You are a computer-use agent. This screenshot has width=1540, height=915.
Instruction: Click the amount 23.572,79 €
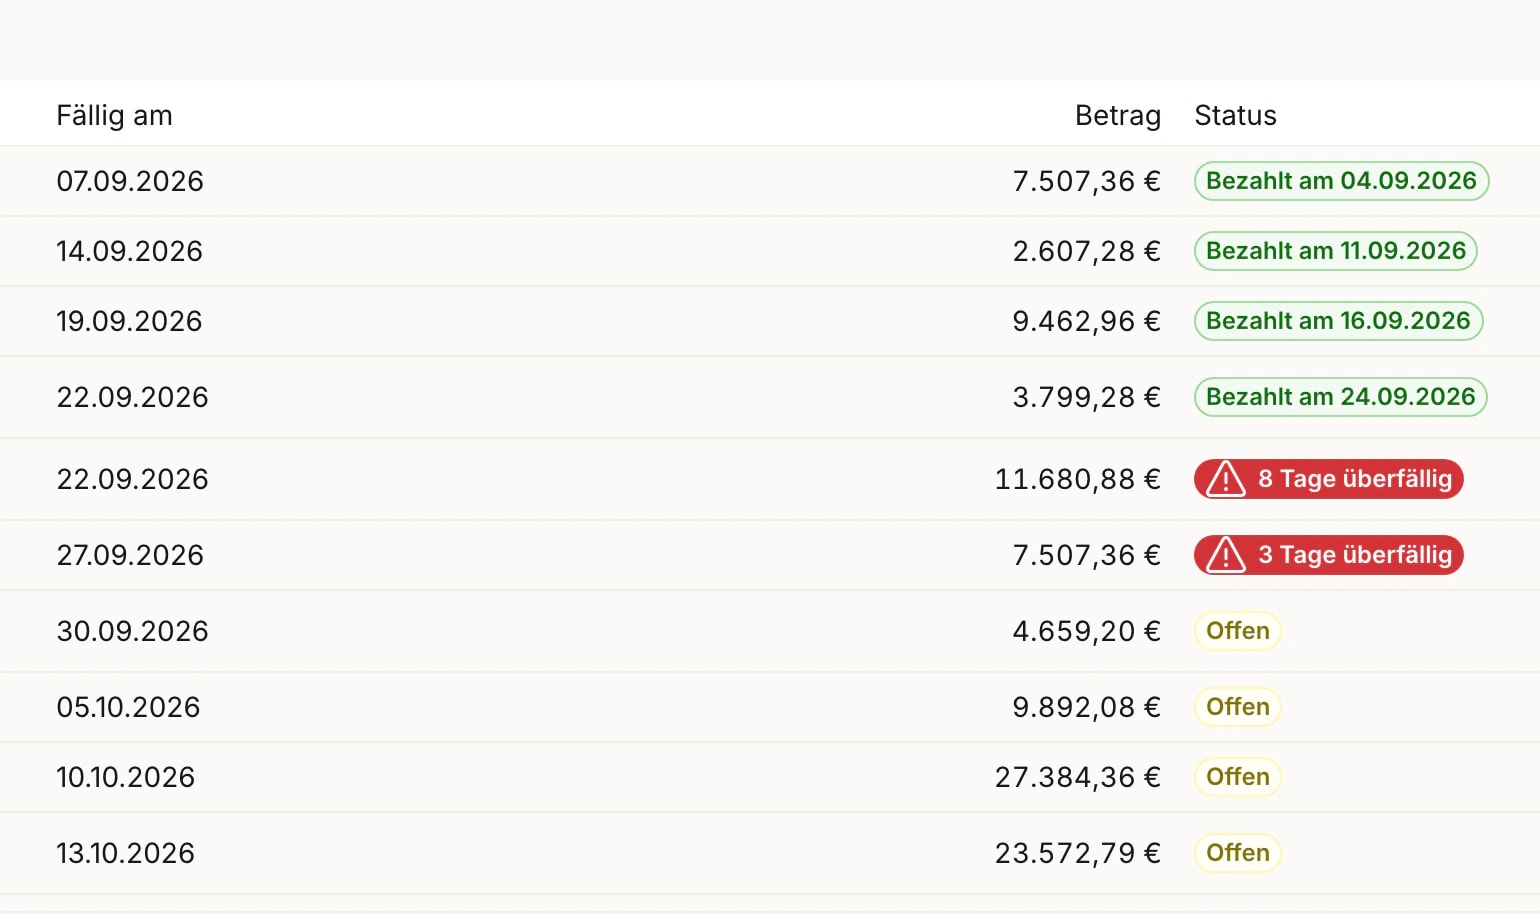point(1078,853)
